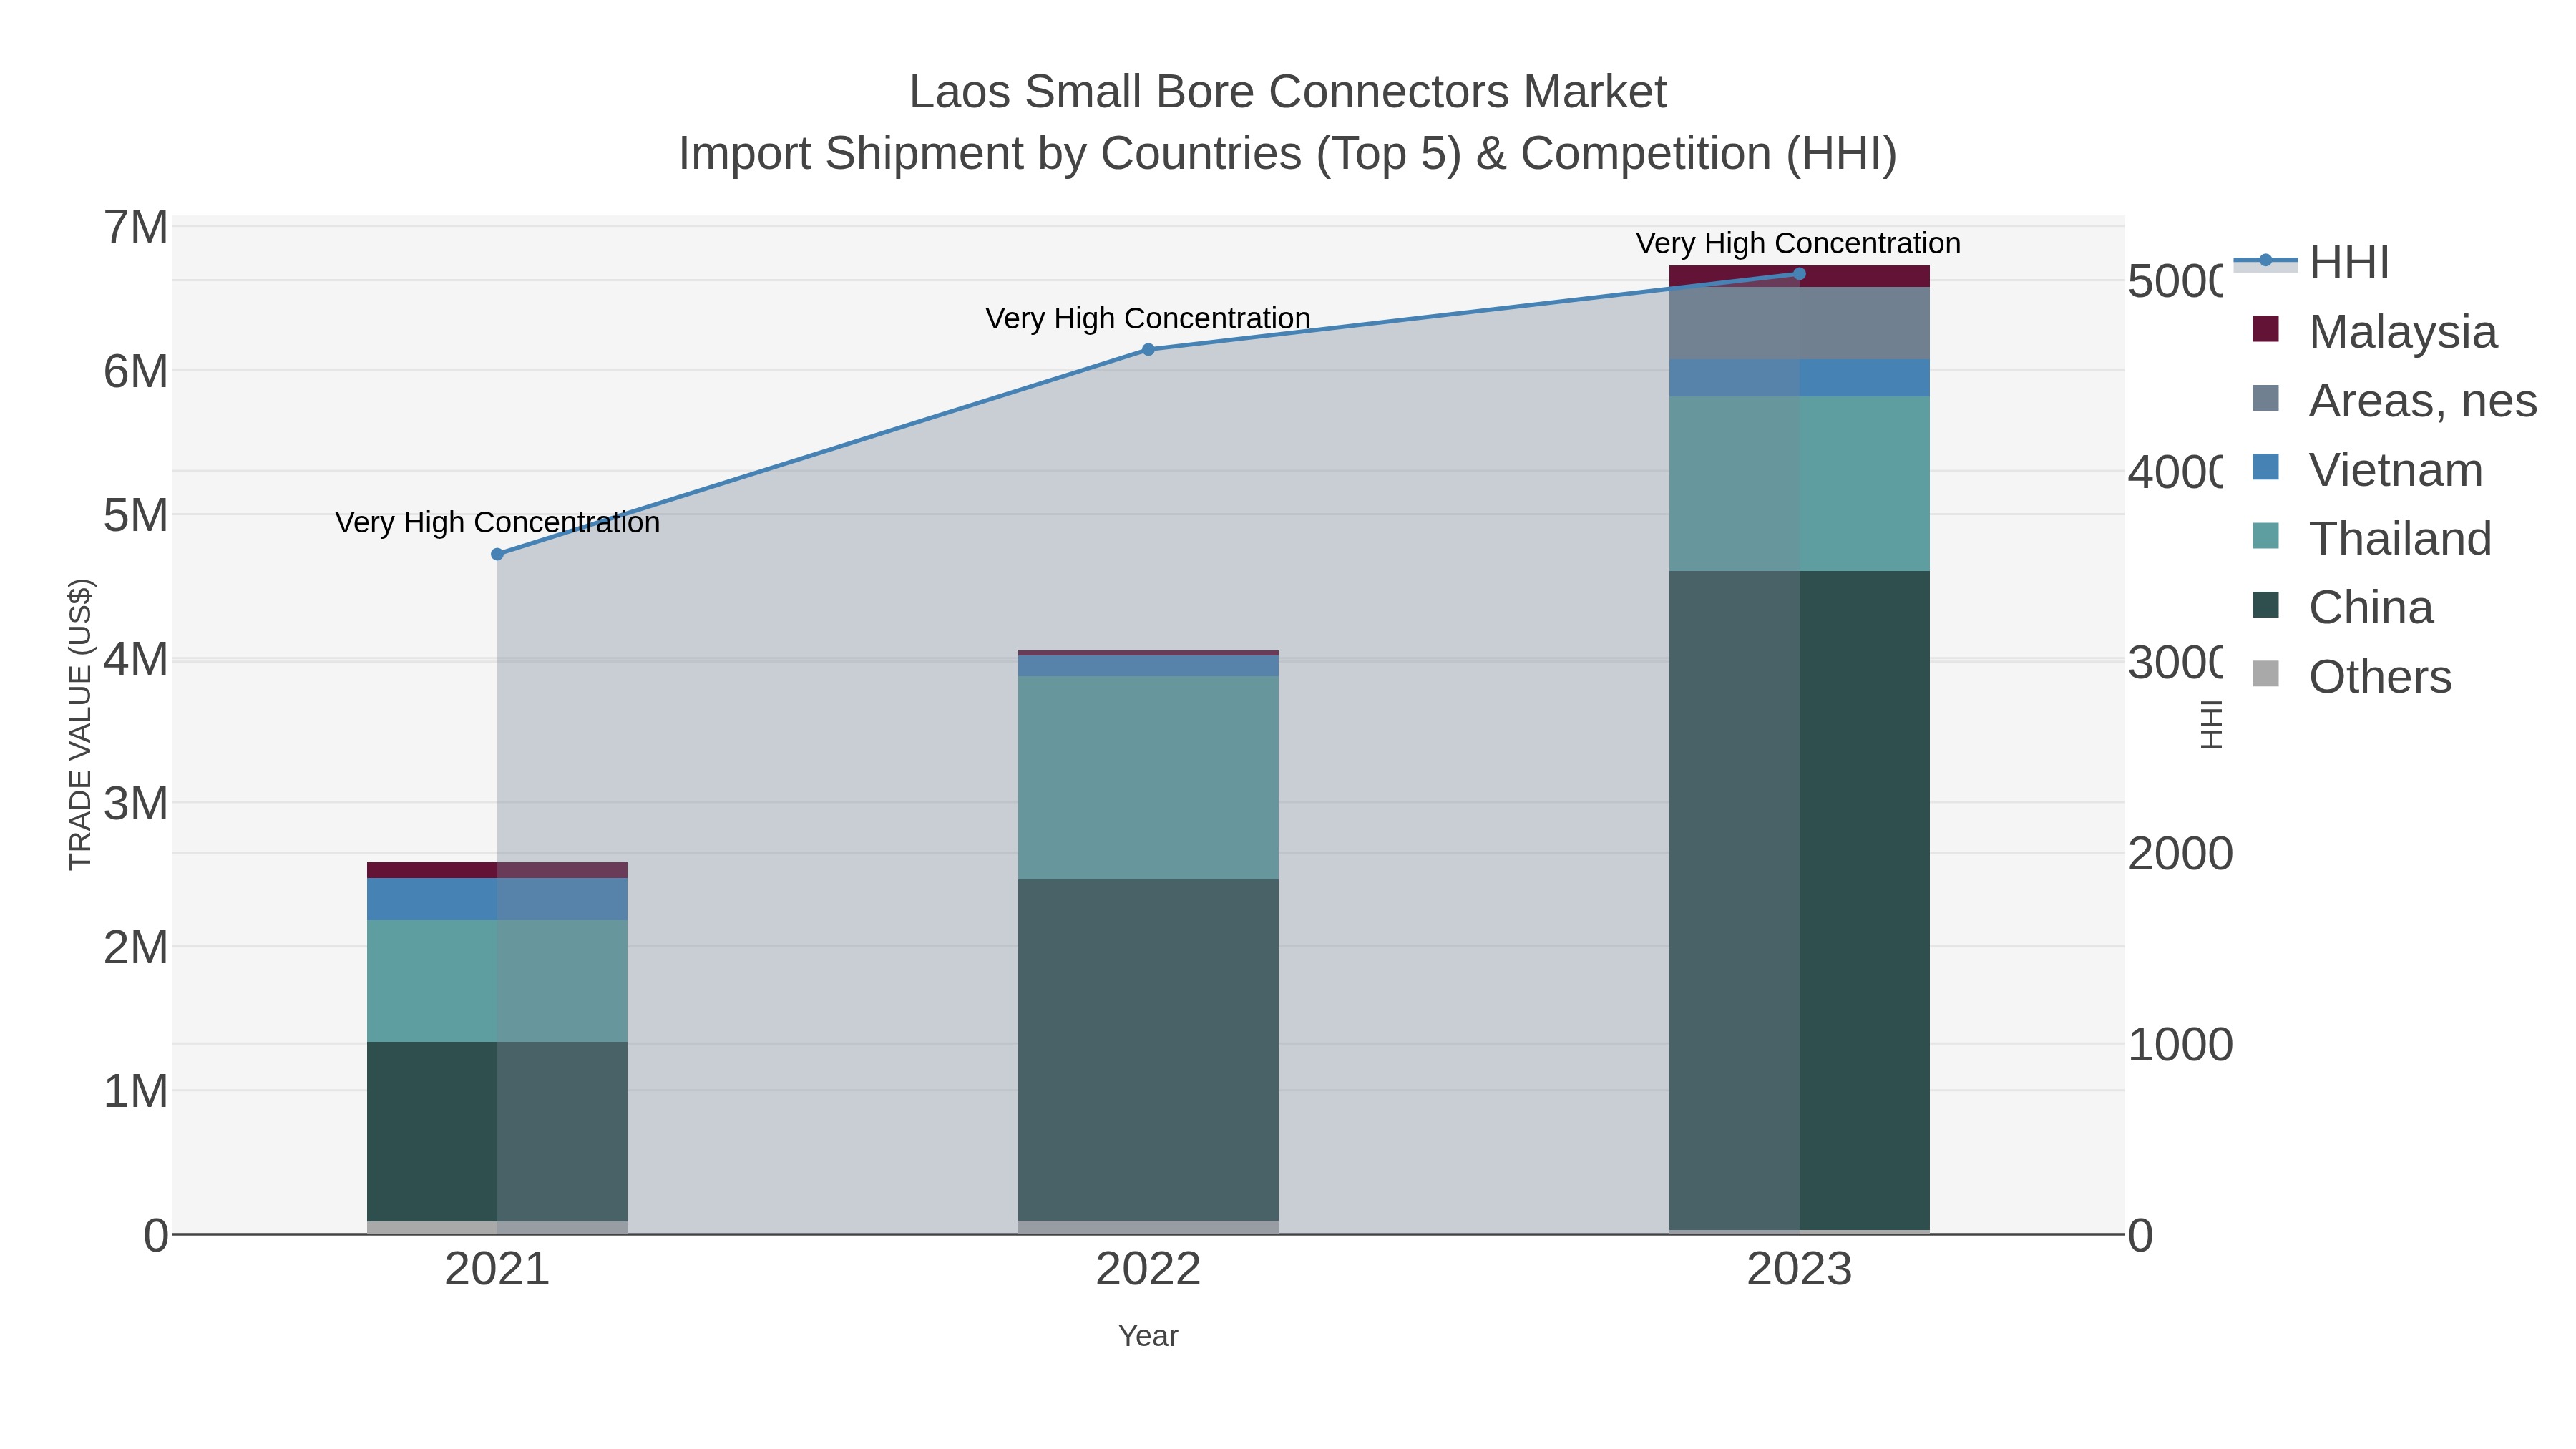This screenshot has width=2576, height=1449.
Task: Click the Areas, nes slate legend swatch
Action: coord(2265,398)
